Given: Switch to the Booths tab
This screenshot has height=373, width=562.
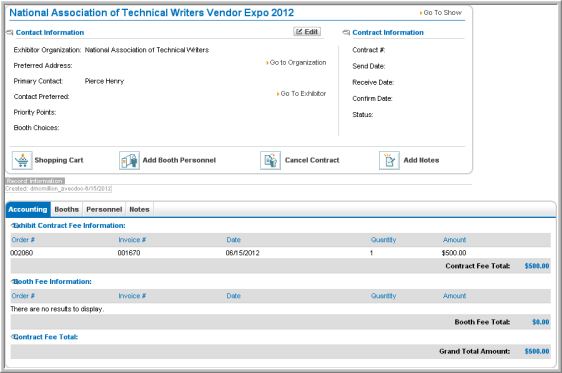Looking at the screenshot, I should click(67, 210).
